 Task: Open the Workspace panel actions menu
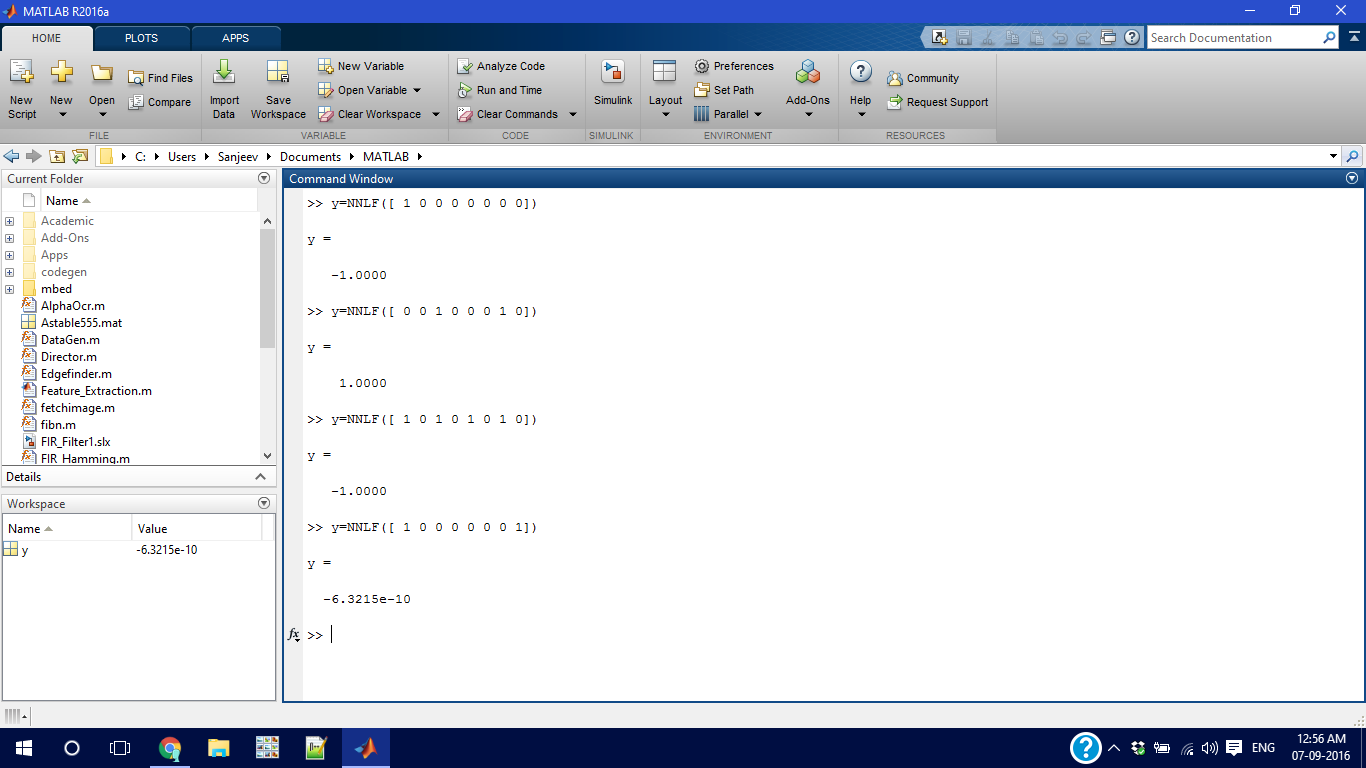tap(264, 503)
